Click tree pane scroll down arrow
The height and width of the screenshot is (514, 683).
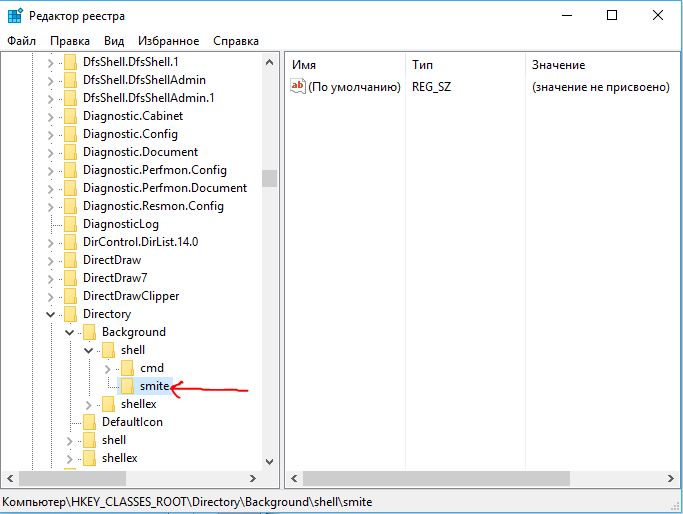270,462
